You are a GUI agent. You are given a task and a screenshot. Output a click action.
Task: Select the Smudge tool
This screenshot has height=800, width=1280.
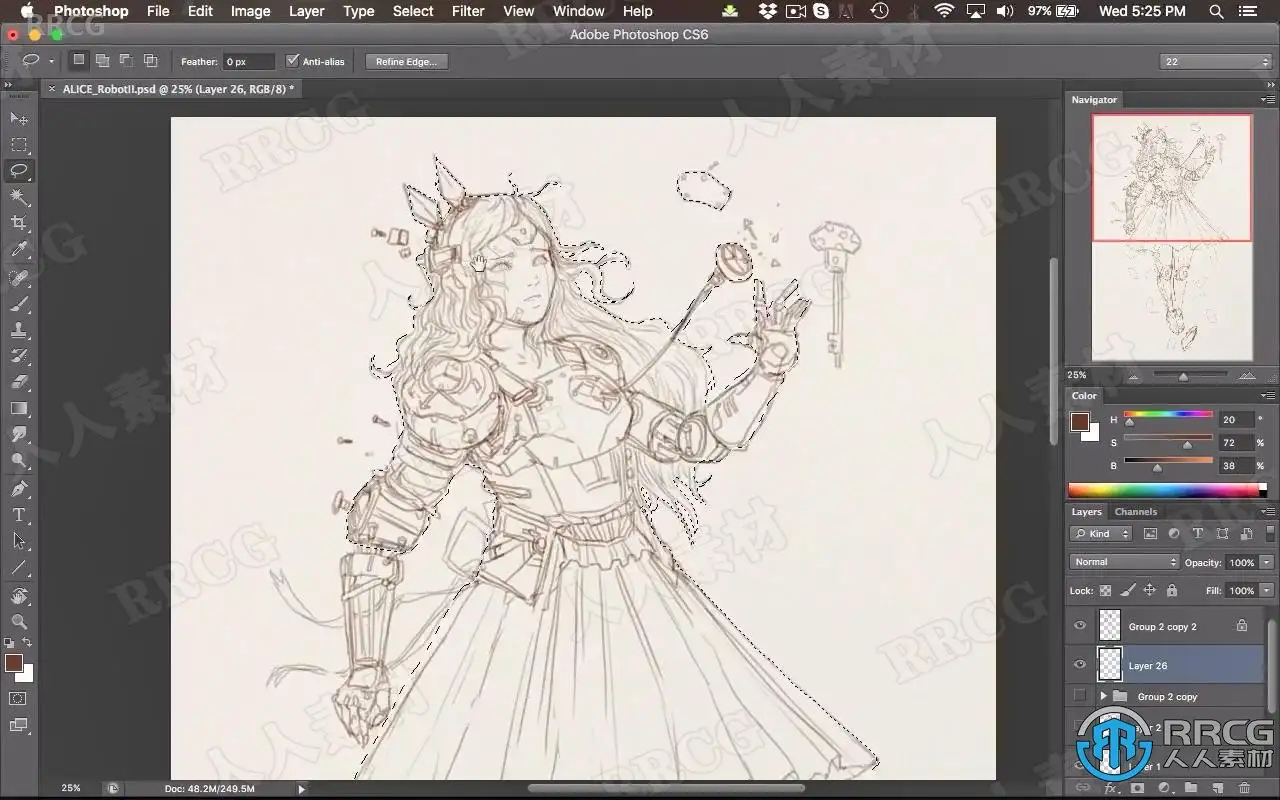click(x=19, y=434)
